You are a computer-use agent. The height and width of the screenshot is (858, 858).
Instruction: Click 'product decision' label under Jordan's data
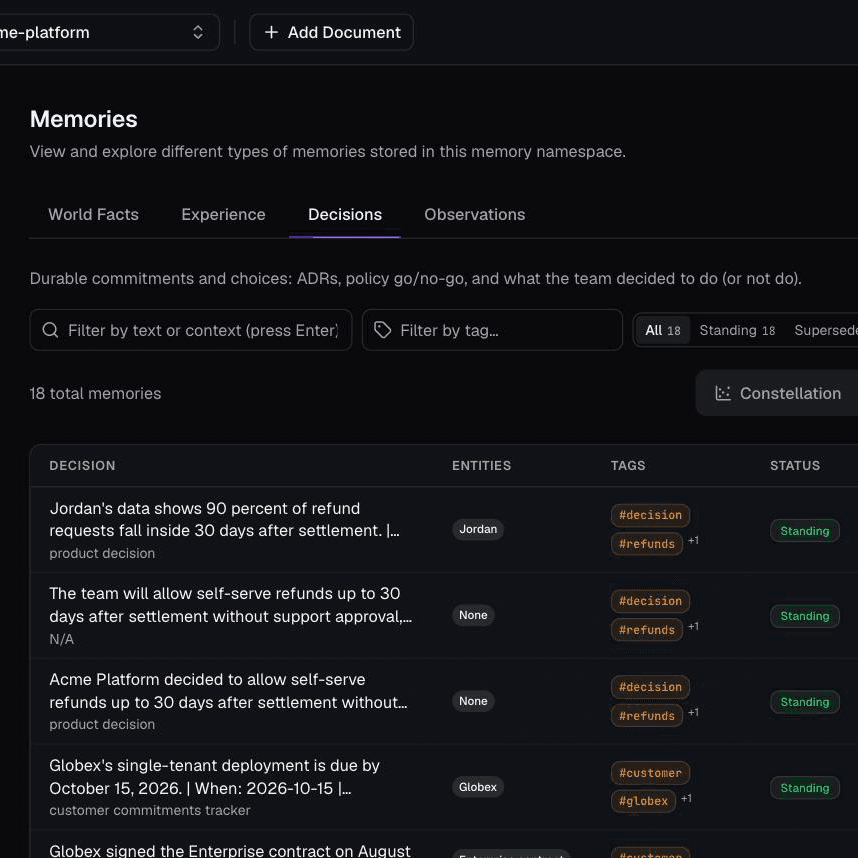click(x=102, y=553)
